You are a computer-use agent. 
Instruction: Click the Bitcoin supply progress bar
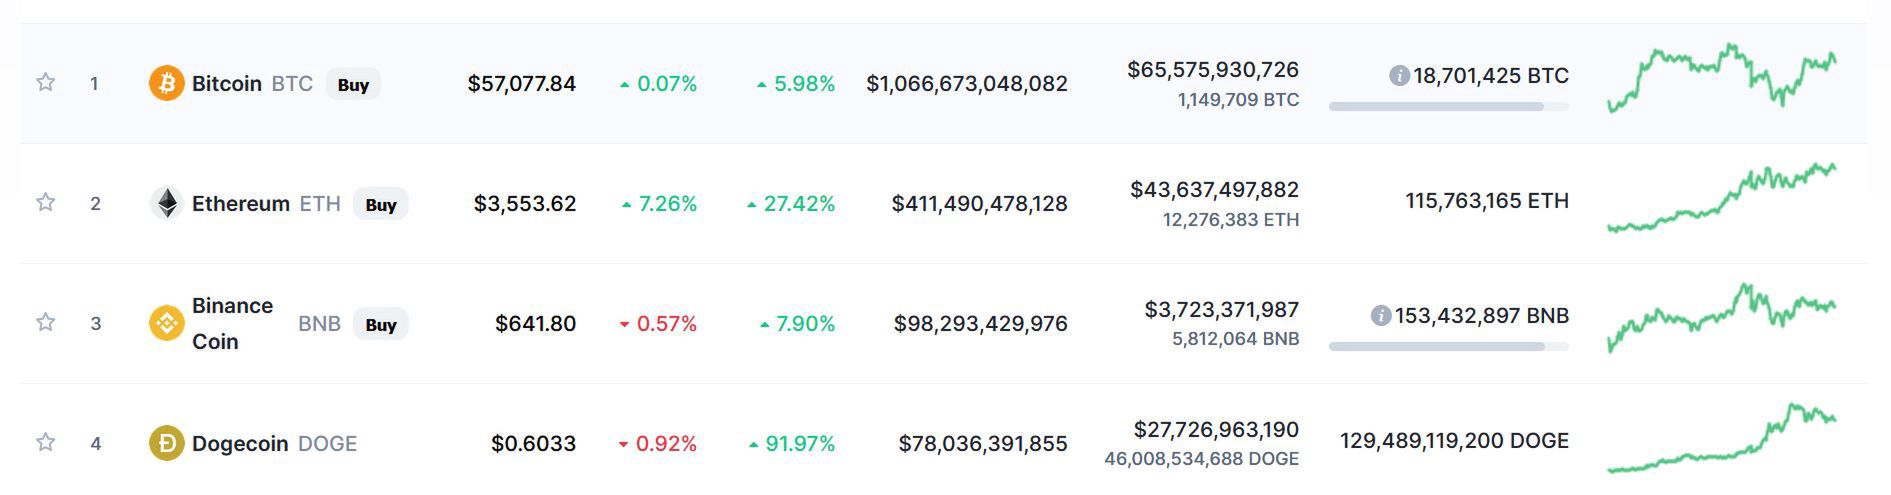(1447, 106)
